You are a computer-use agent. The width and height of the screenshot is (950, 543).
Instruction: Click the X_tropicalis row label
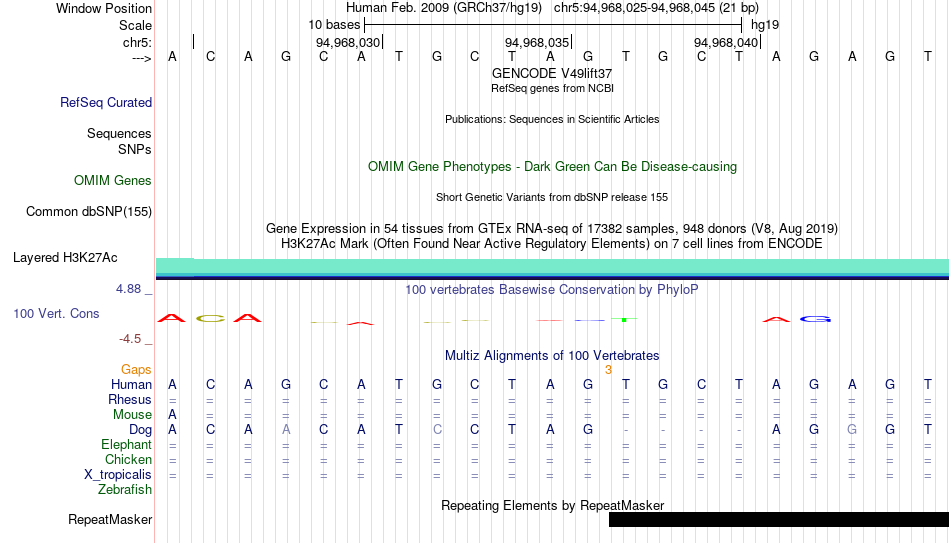(118, 475)
